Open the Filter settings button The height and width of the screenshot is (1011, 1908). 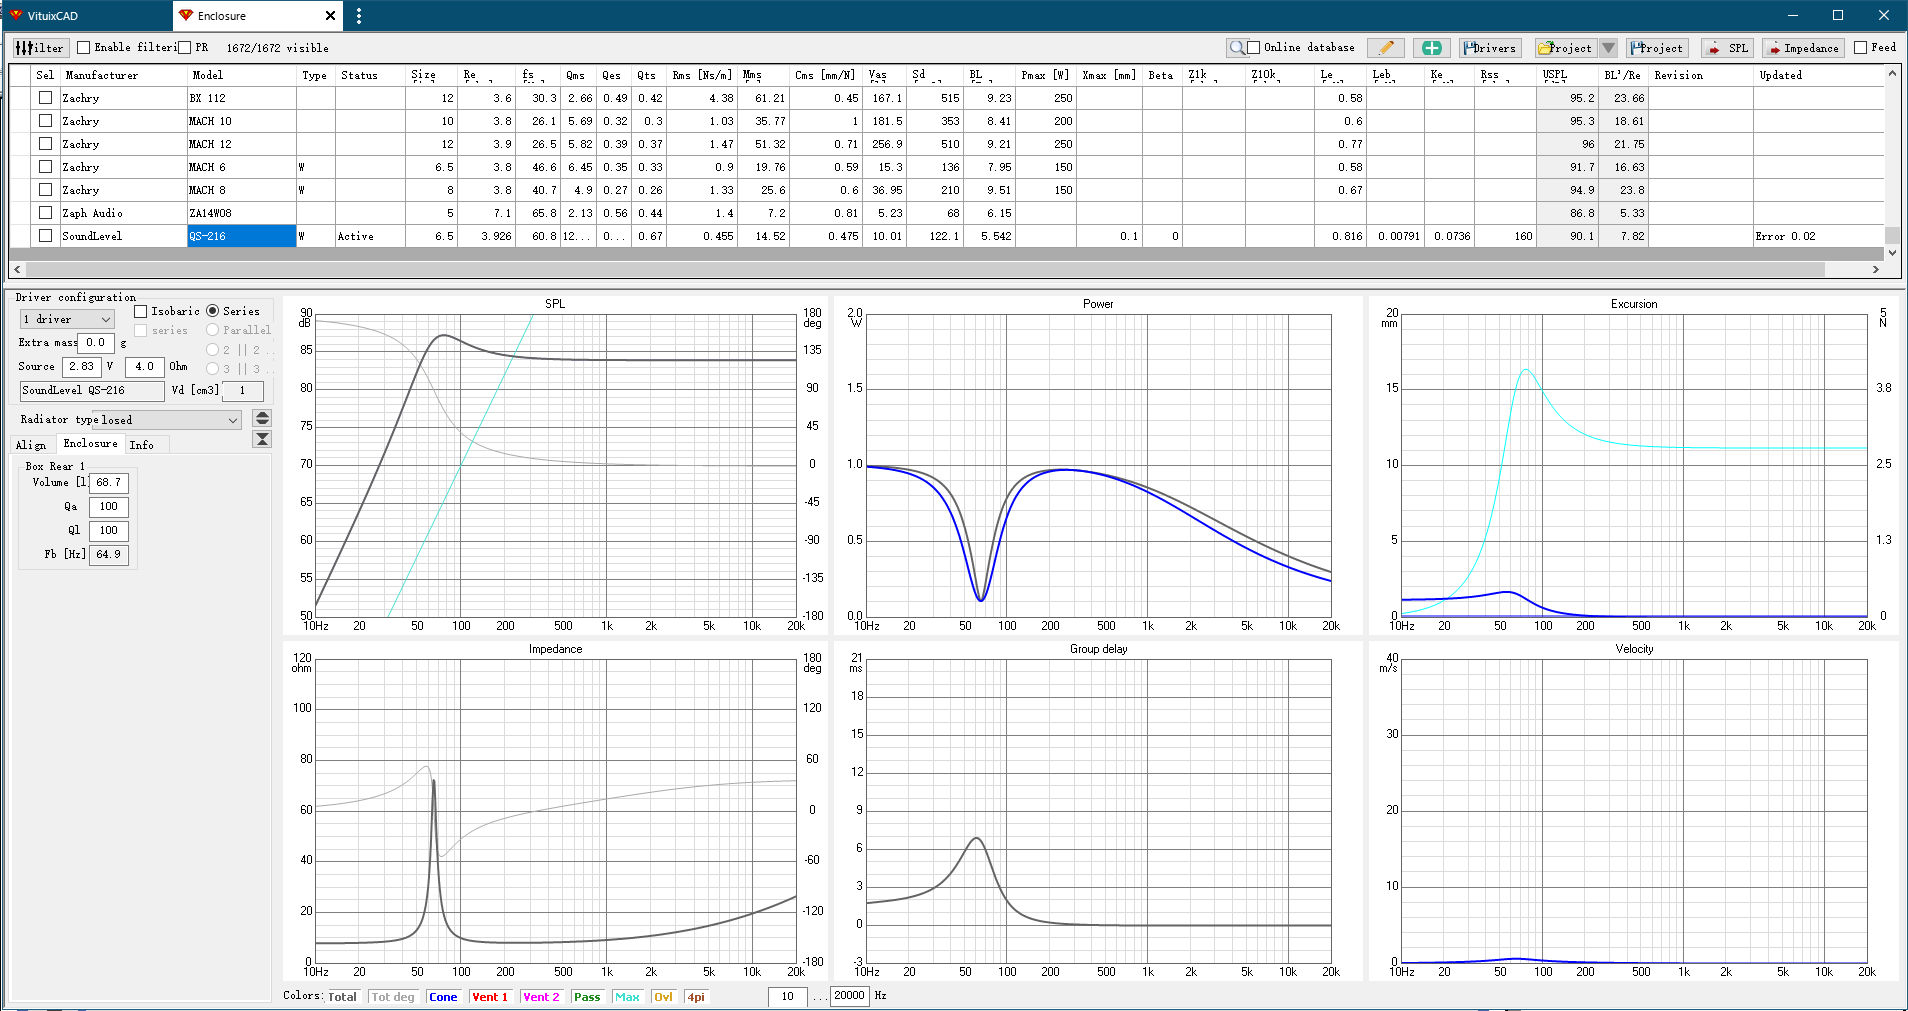coord(40,47)
